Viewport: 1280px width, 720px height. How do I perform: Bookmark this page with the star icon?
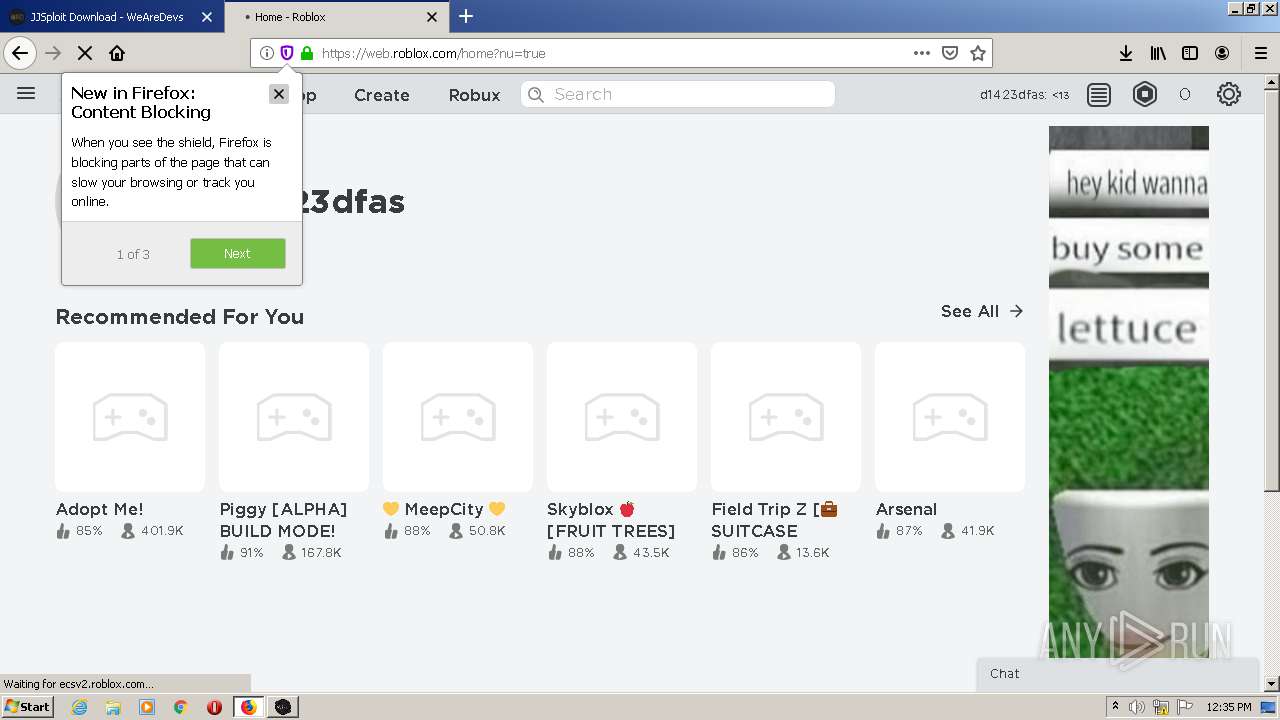978,53
